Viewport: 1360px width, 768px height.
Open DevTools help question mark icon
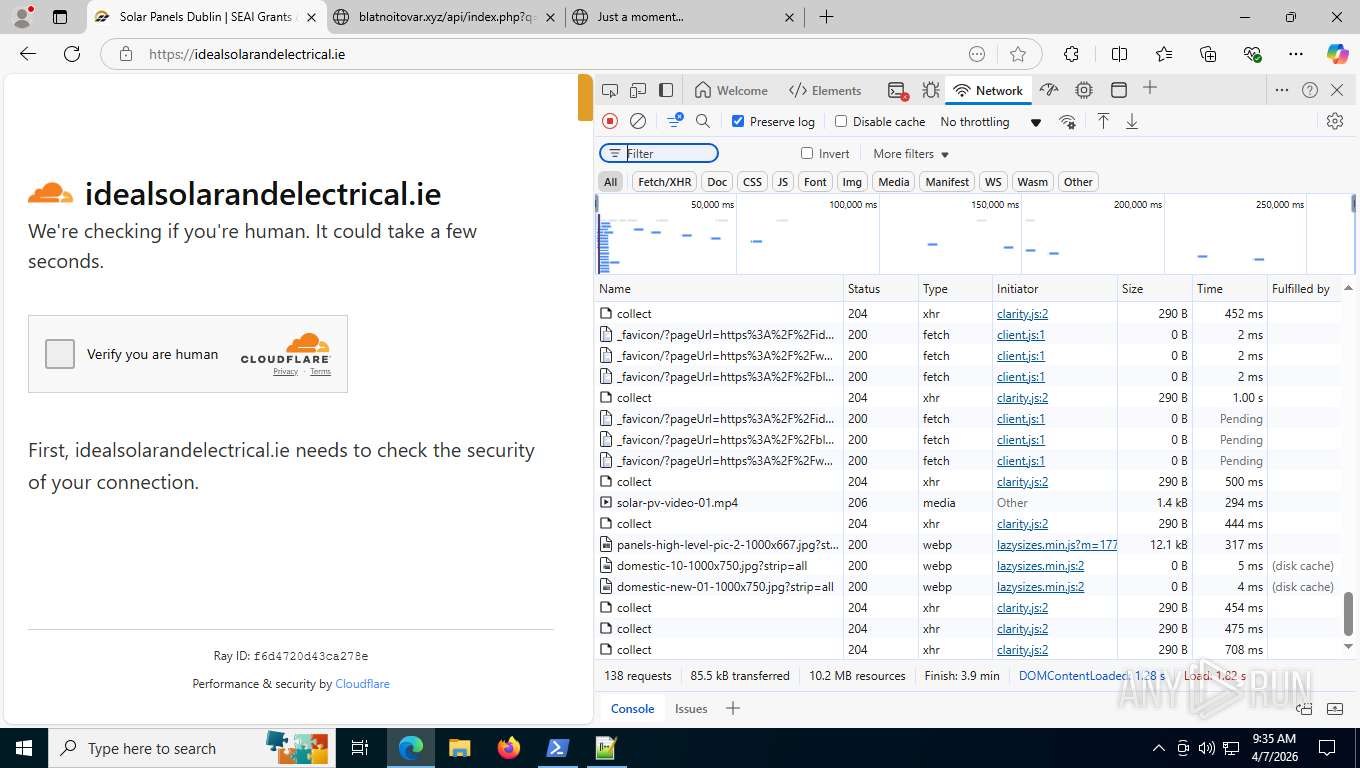[x=1310, y=90]
